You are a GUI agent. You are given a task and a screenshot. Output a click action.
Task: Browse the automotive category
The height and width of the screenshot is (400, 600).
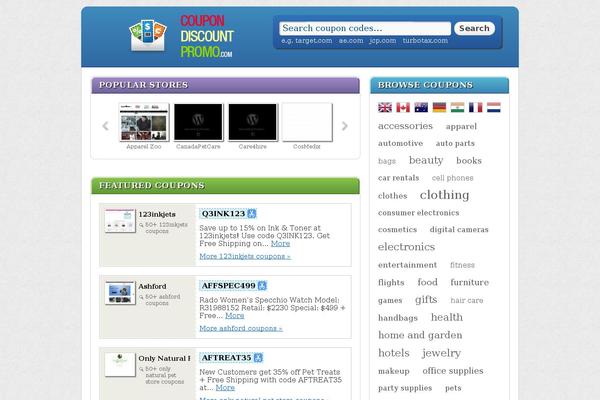(x=400, y=143)
